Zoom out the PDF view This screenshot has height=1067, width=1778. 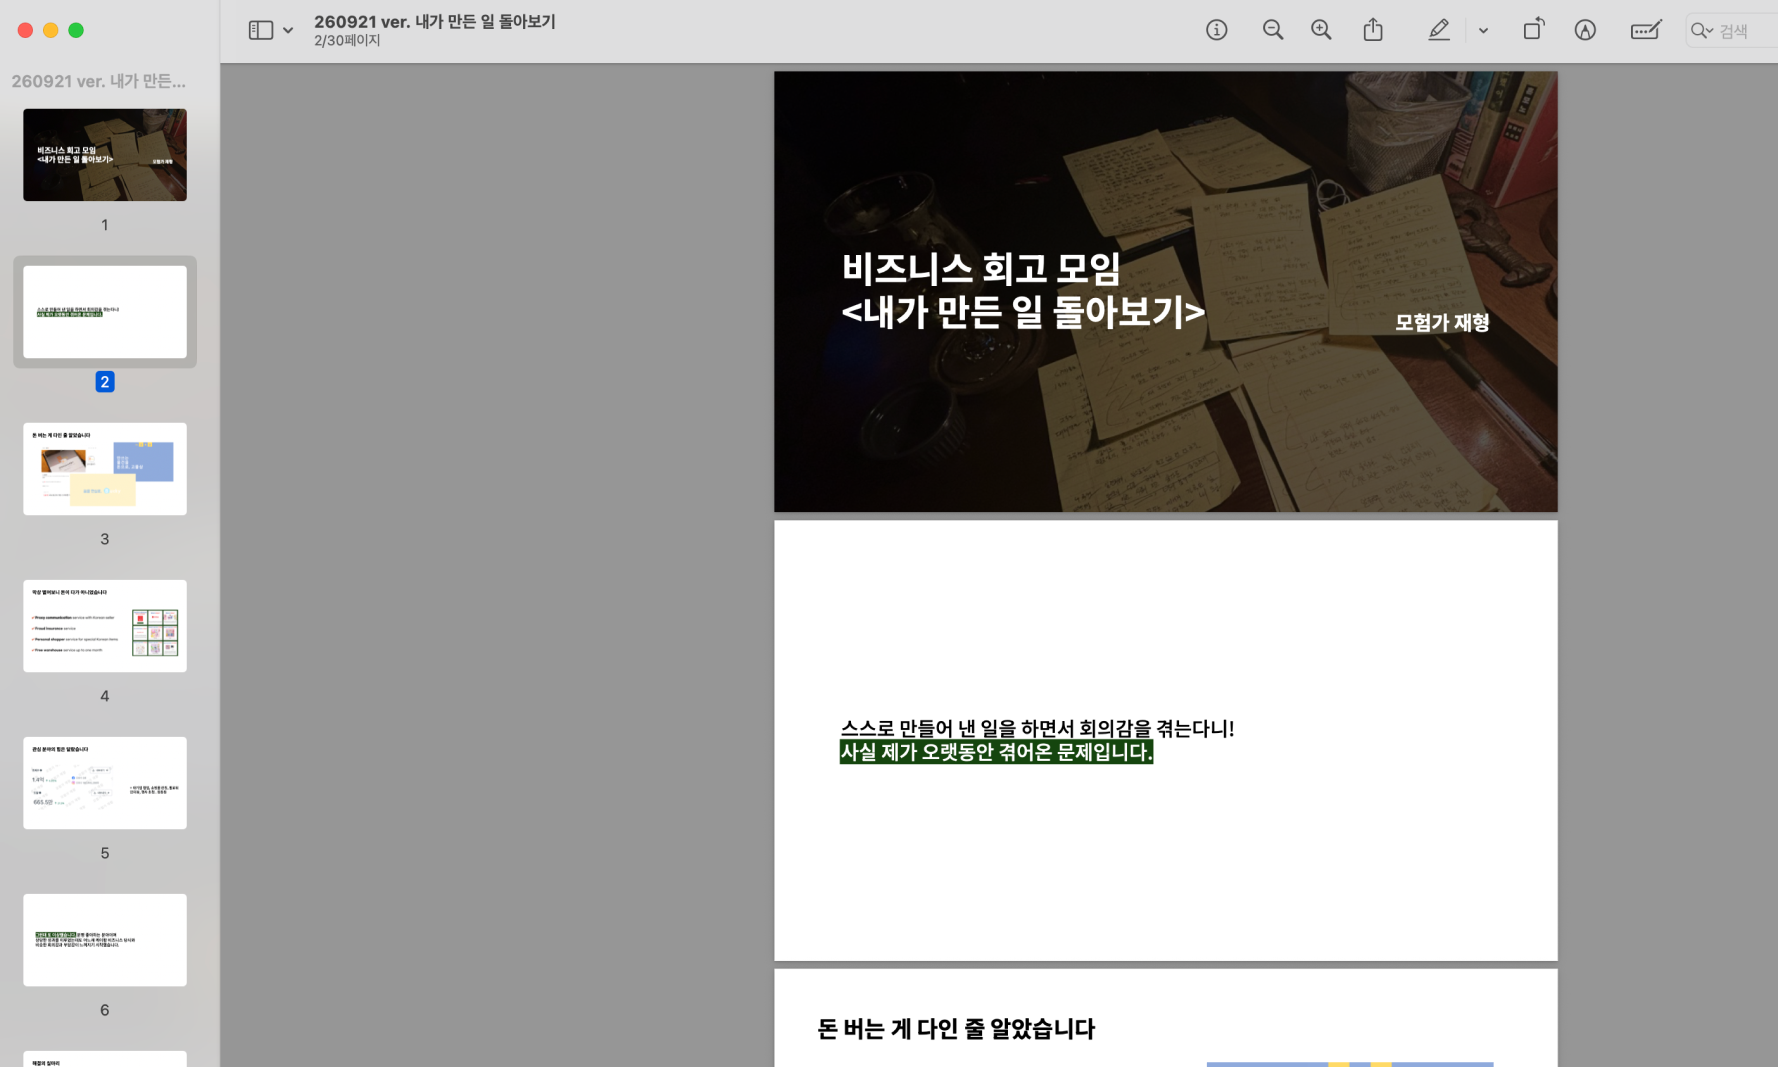point(1272,30)
